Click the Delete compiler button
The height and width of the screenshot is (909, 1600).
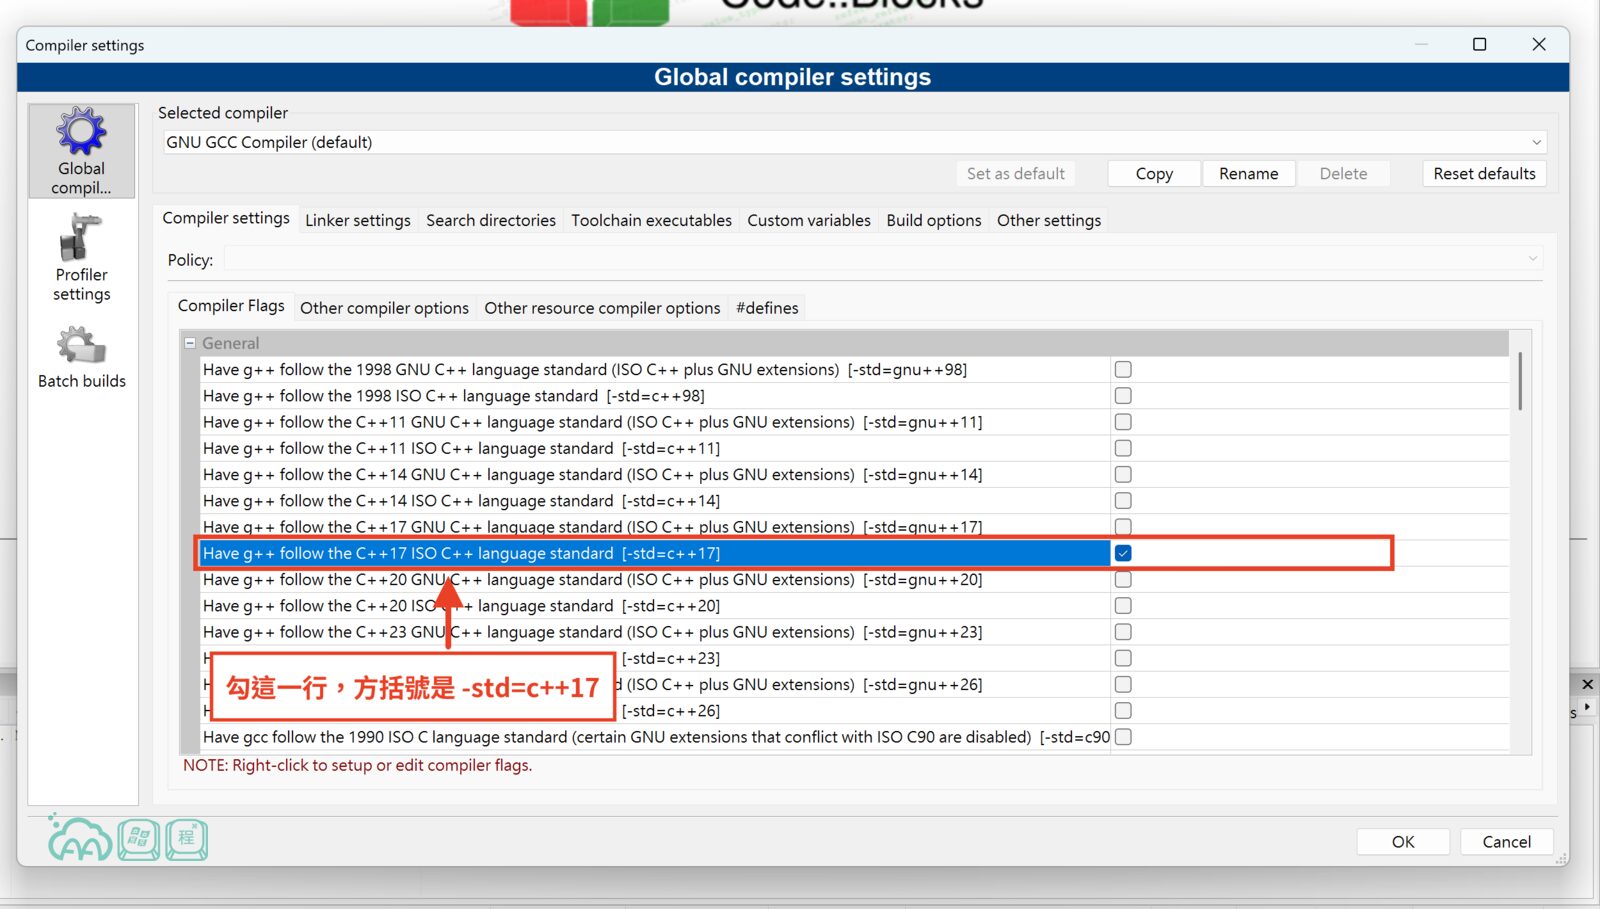pyautogui.click(x=1343, y=174)
